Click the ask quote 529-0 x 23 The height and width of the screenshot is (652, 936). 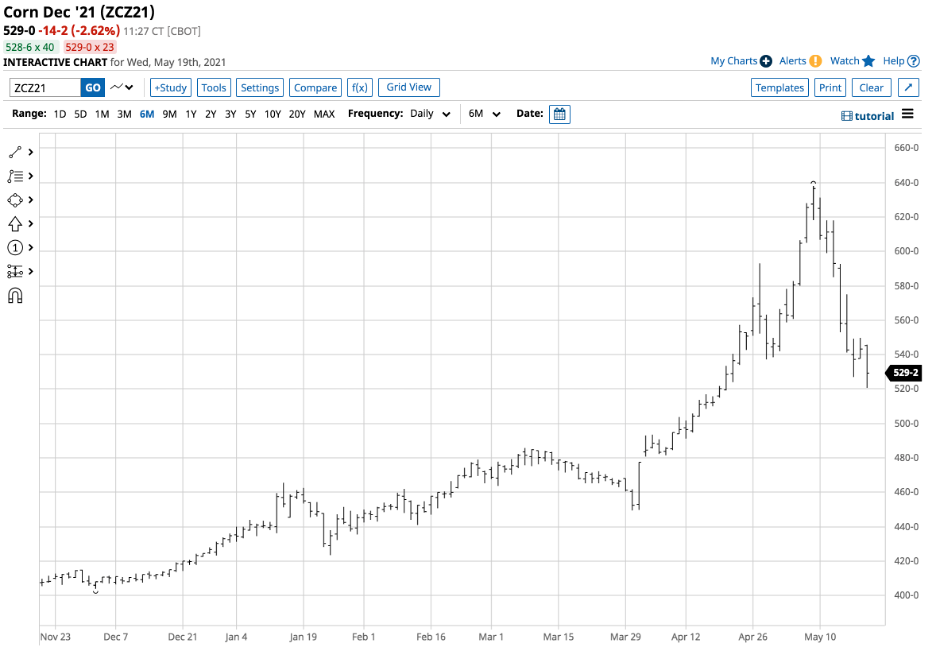pyautogui.click(x=90, y=47)
